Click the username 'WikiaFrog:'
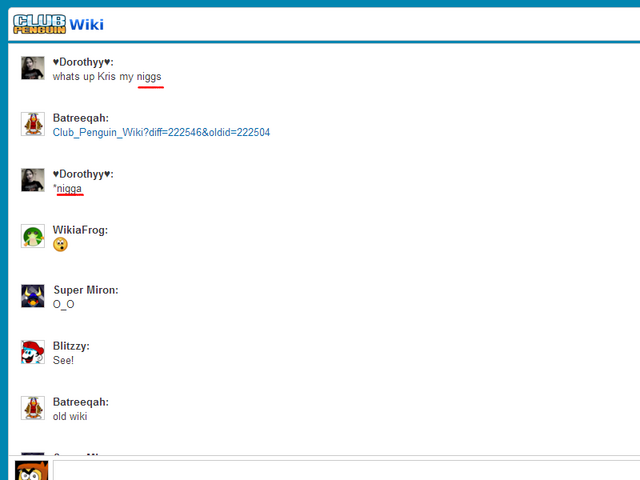 80,230
